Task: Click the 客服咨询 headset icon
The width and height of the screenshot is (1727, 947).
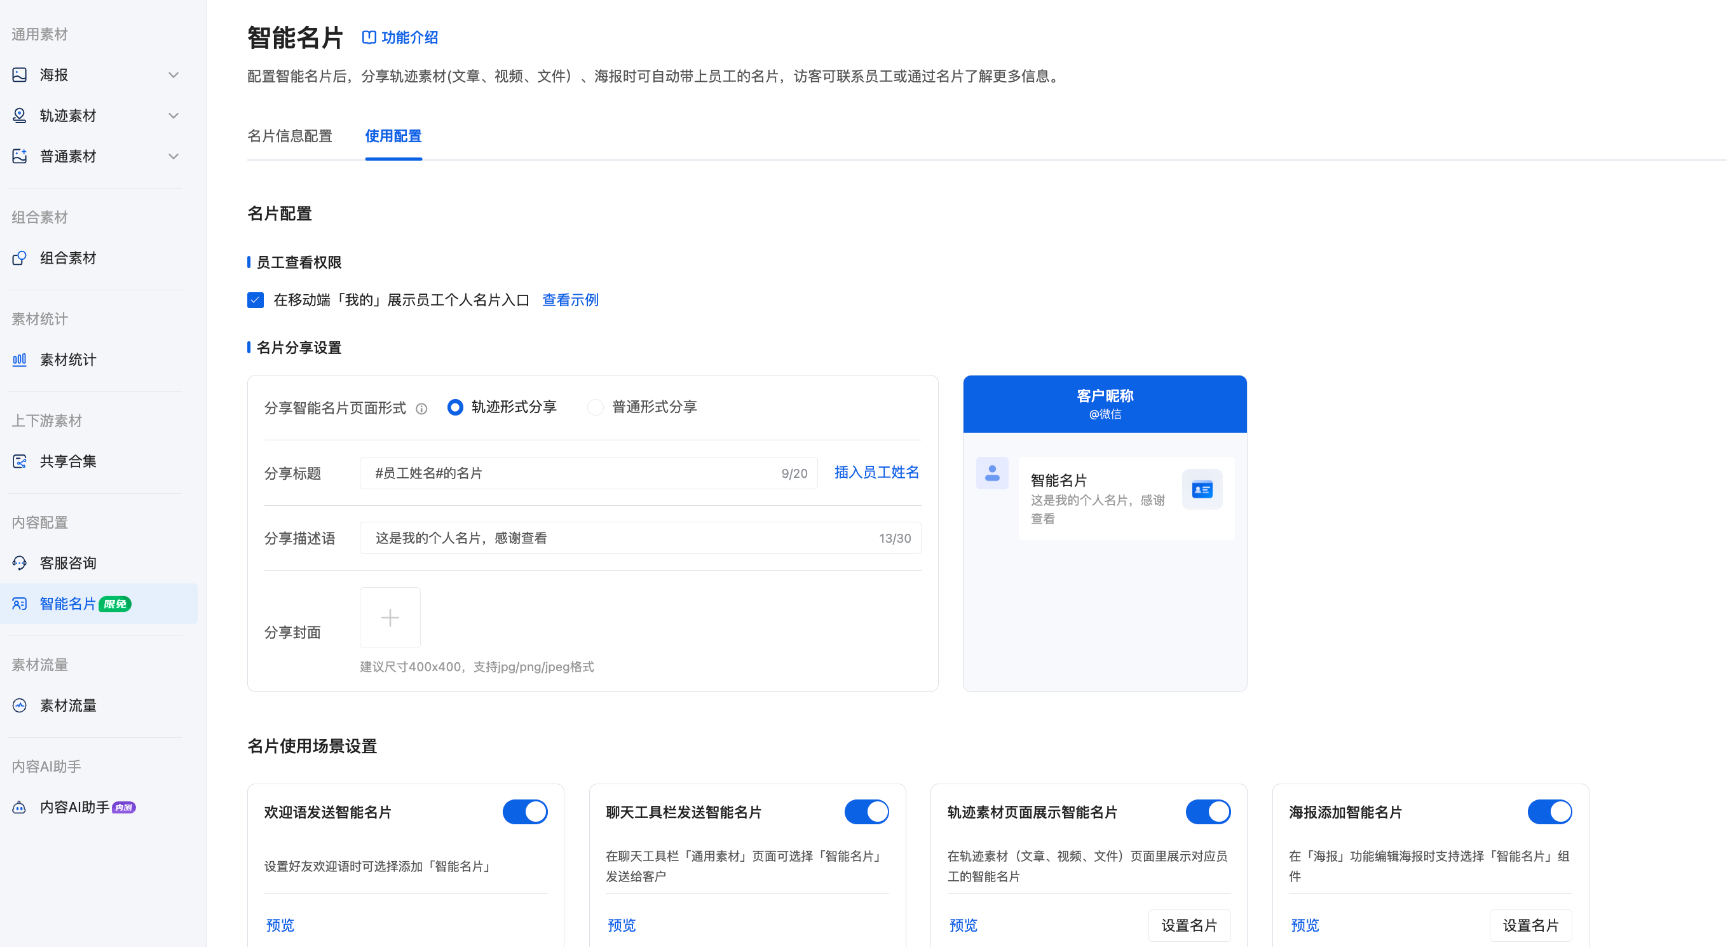Action: pos(19,563)
